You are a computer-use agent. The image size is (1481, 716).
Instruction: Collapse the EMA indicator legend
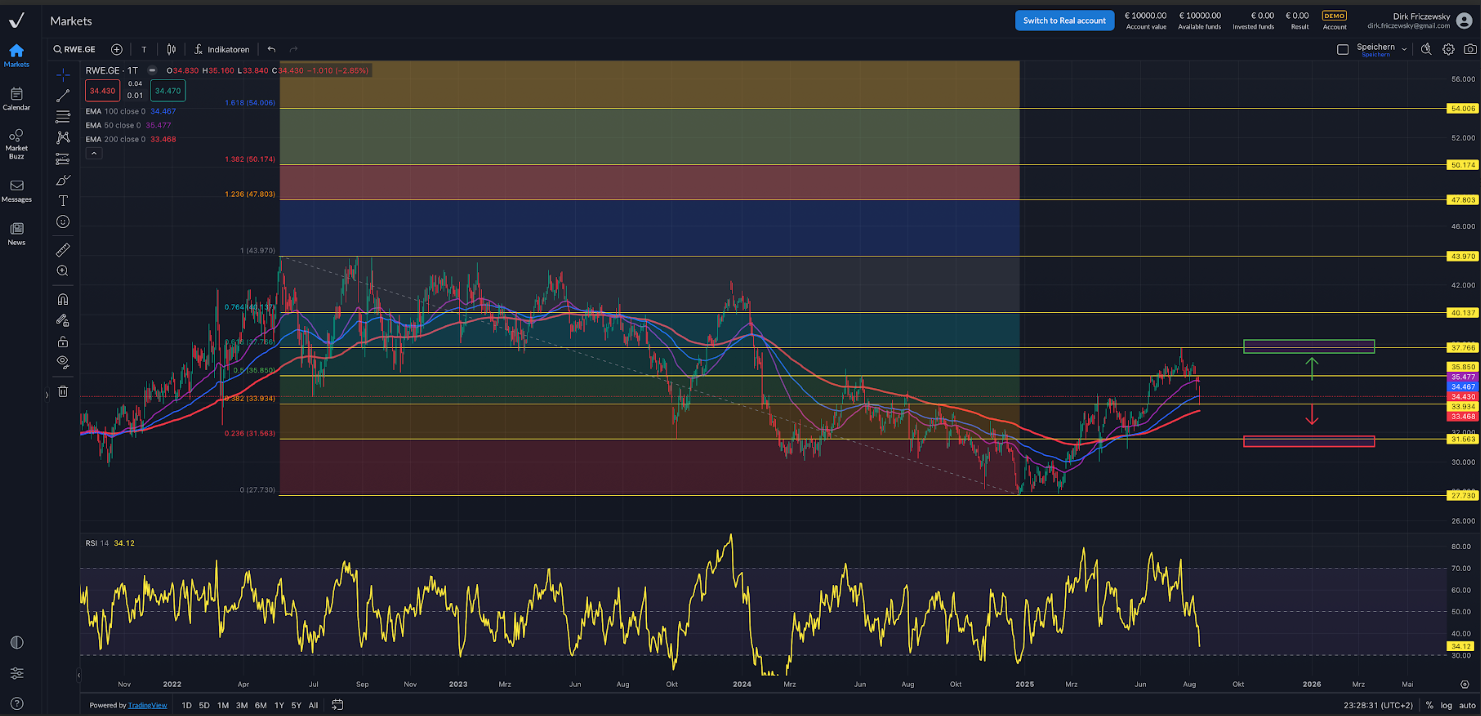point(93,153)
